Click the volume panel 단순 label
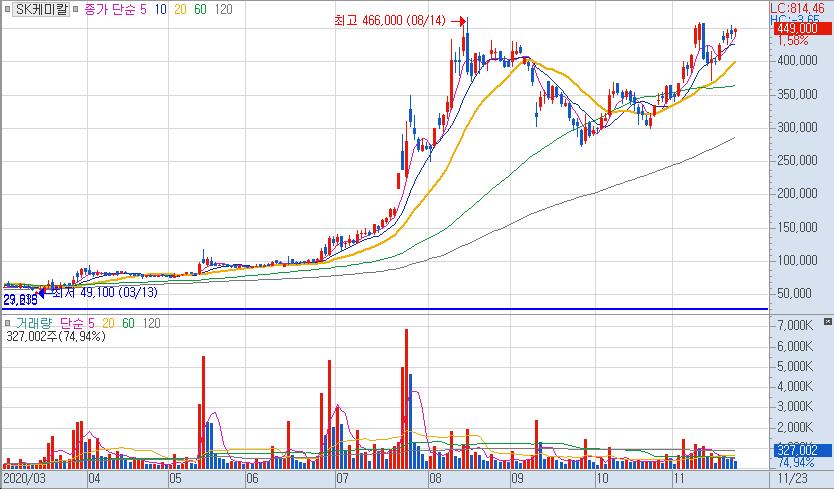 tap(71, 323)
